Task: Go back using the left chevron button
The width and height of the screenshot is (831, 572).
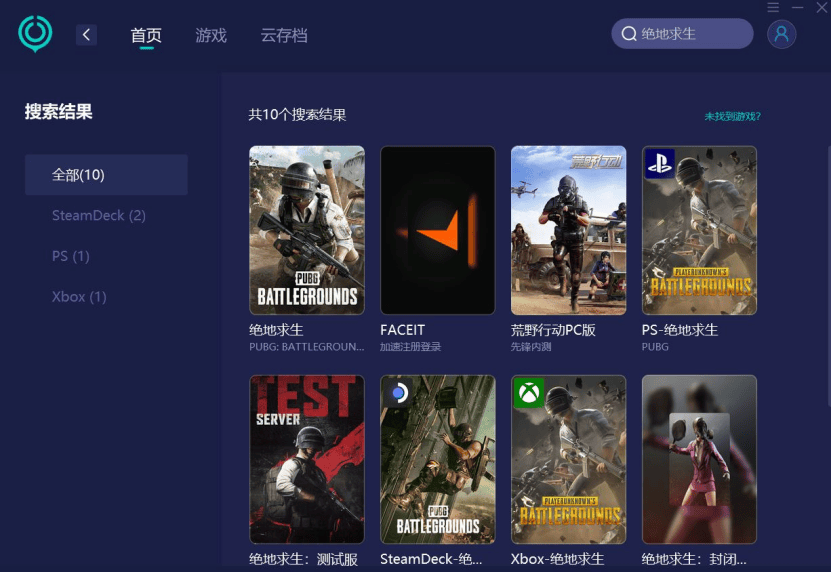Action: [86, 35]
